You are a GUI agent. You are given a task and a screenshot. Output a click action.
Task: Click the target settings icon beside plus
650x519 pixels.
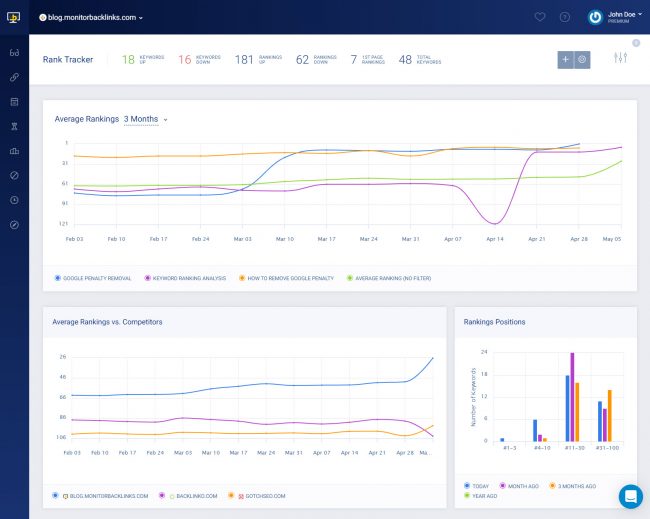pyautogui.click(x=583, y=60)
